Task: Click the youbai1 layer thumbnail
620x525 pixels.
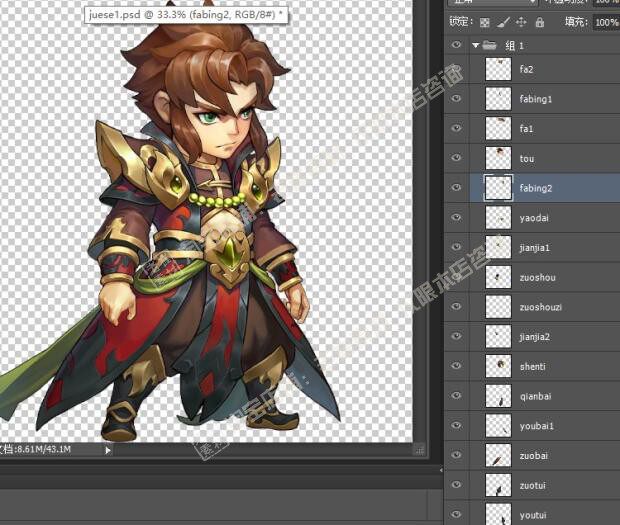Action: [x=498, y=426]
